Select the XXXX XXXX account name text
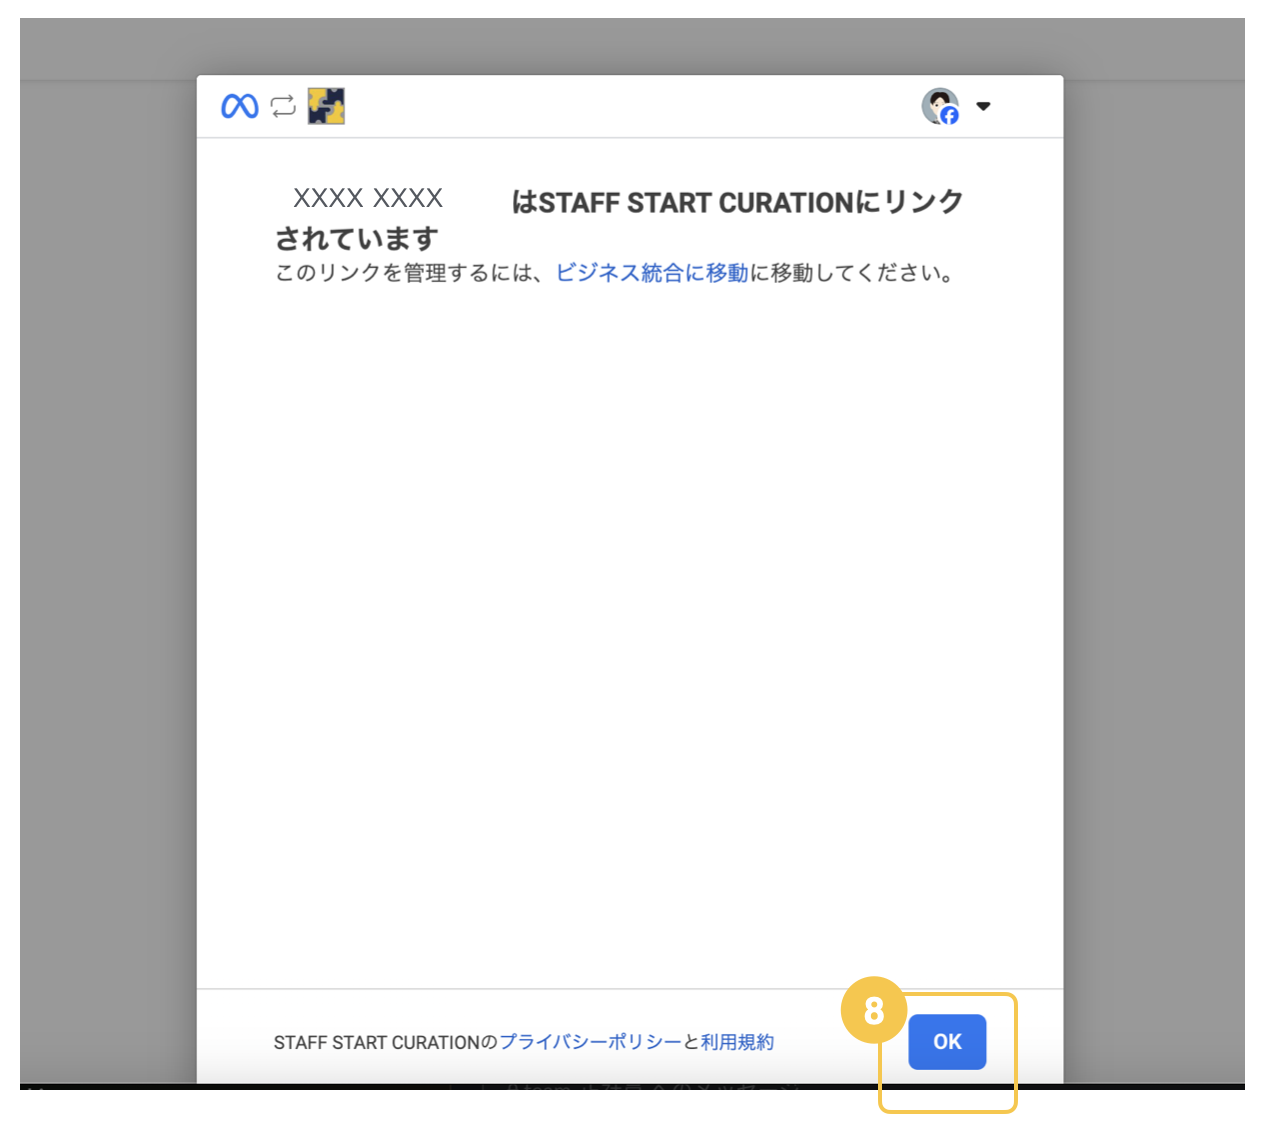1274x1130 pixels. (x=368, y=198)
